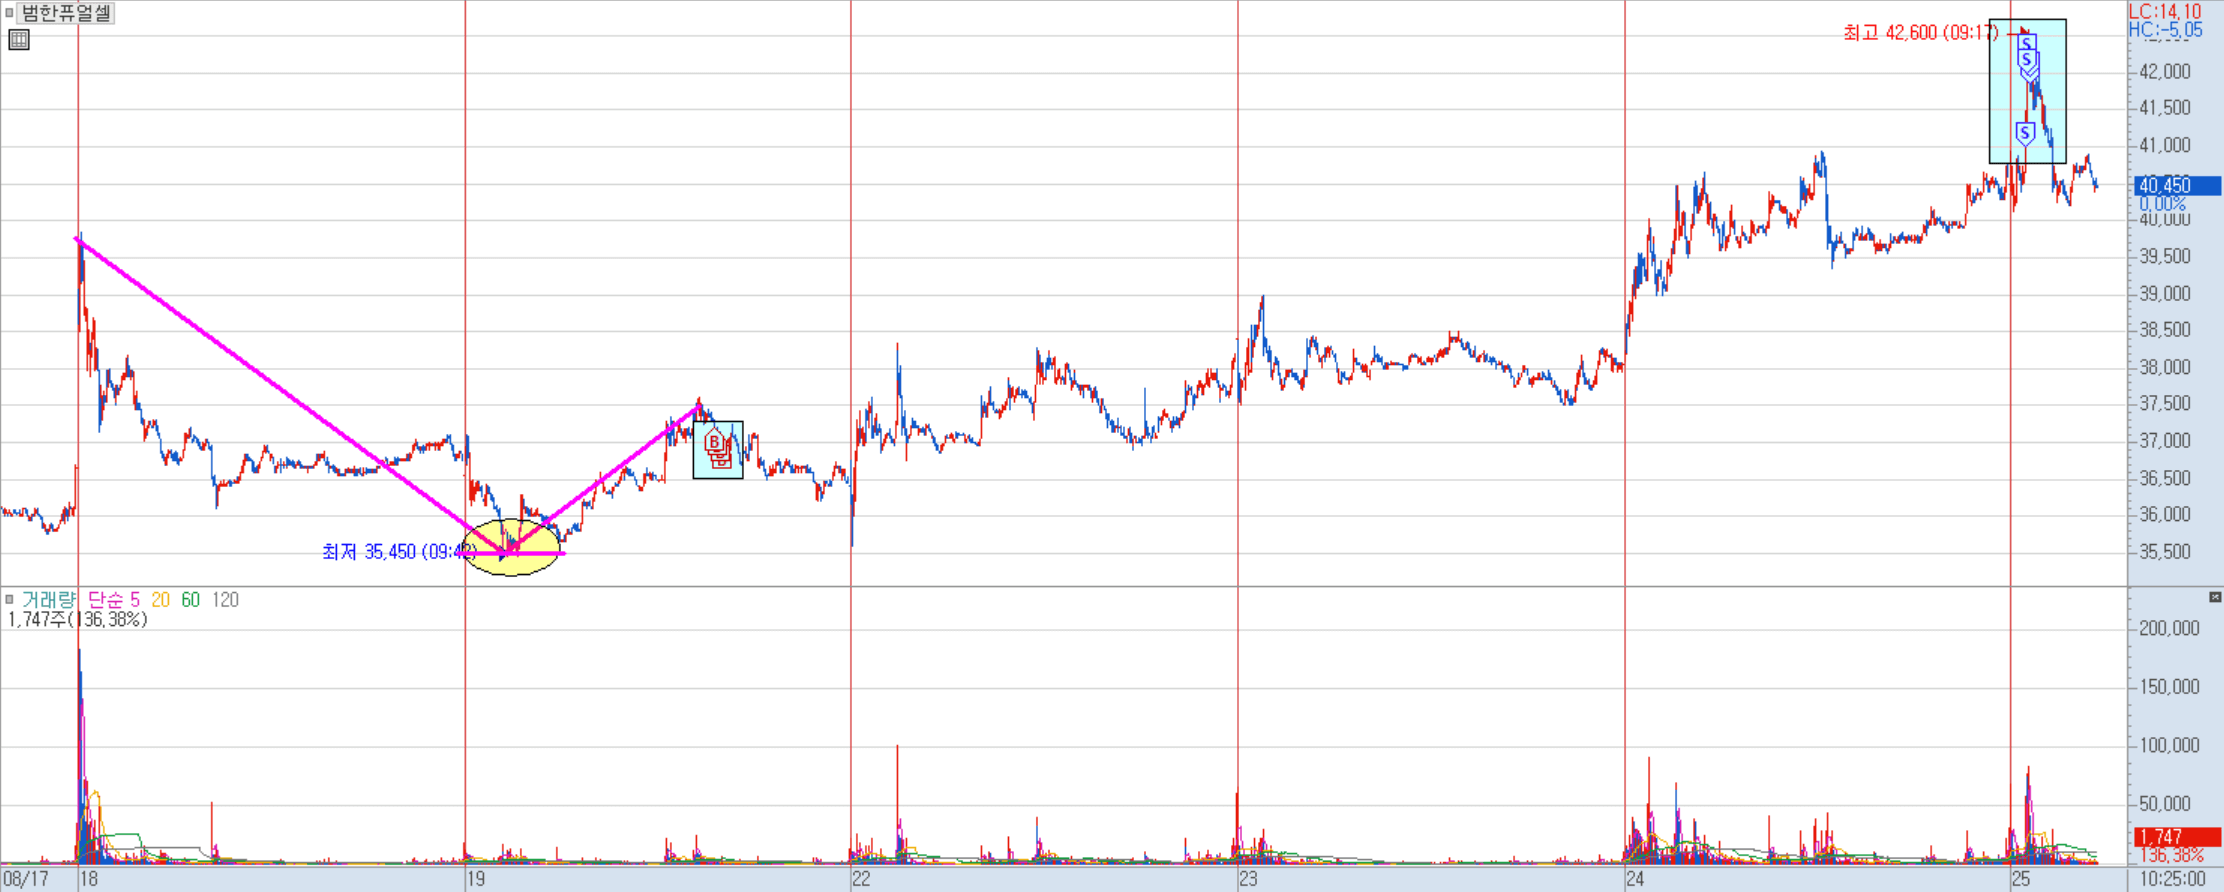Select the 120 moving average legend
Viewport: 2224px width, 892px height.
(x=225, y=600)
